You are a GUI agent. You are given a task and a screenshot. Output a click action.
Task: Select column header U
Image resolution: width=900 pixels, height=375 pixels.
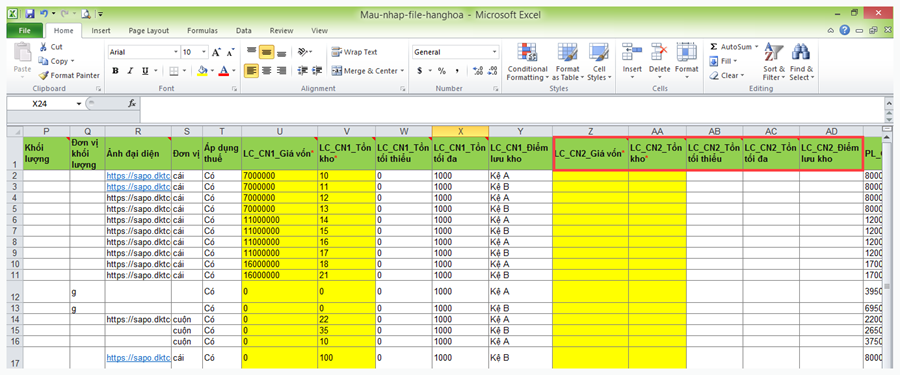click(280, 131)
